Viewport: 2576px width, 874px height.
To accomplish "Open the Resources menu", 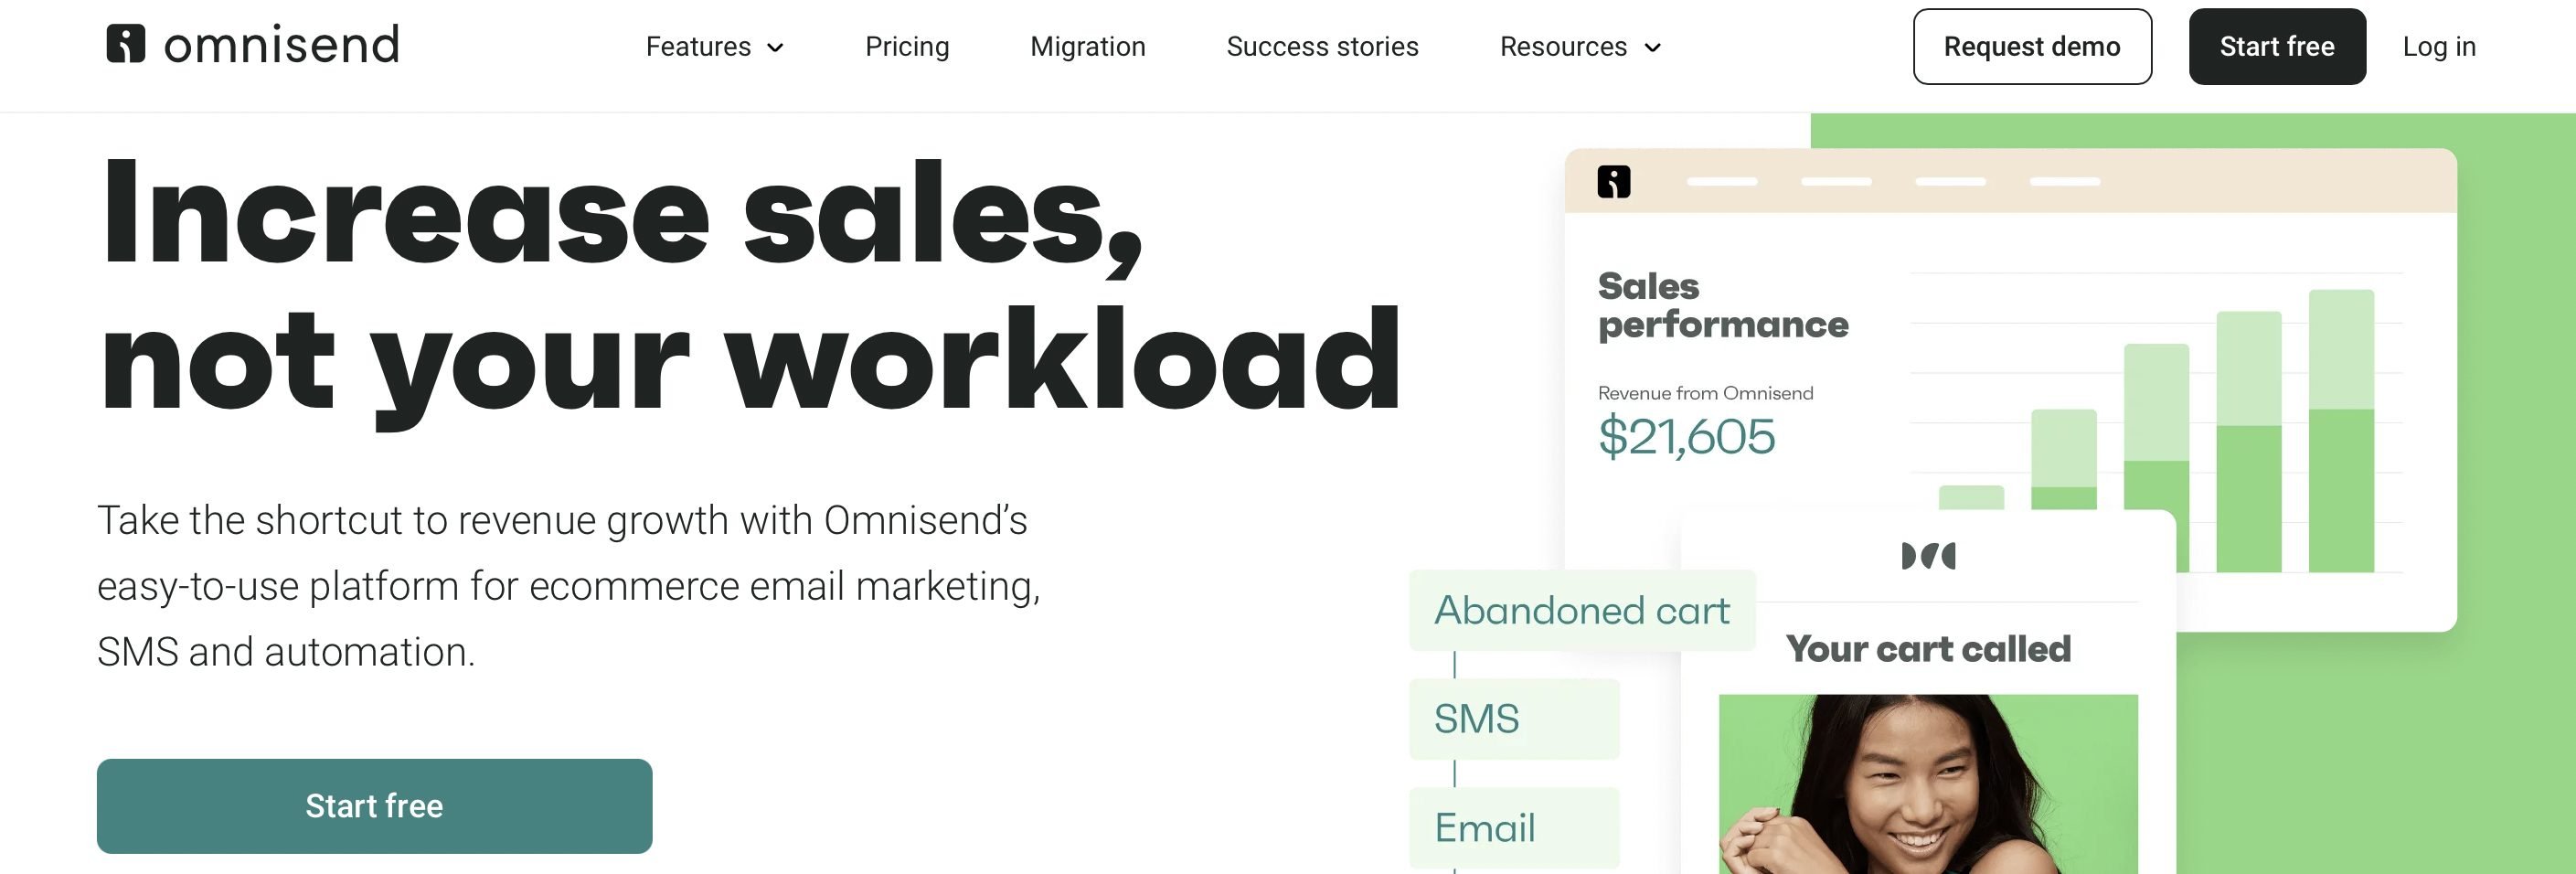I will point(1563,47).
